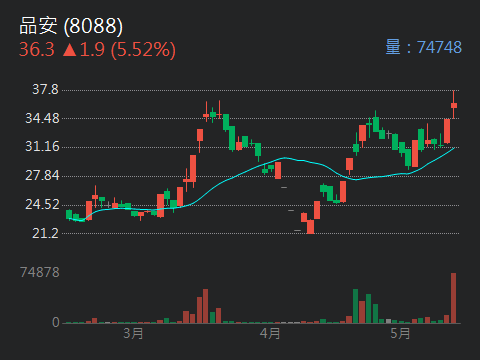Click the 3月 date axis label

click(x=133, y=333)
